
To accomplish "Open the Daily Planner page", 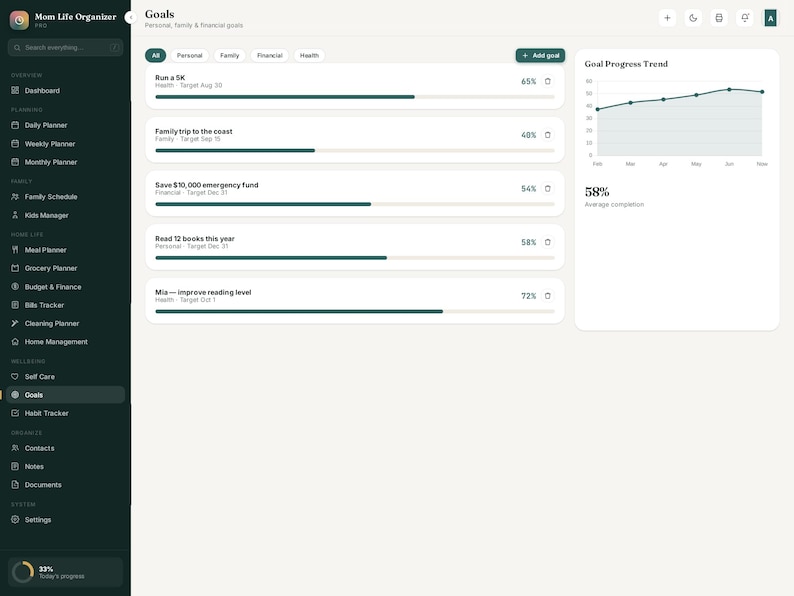I will 65,125.
